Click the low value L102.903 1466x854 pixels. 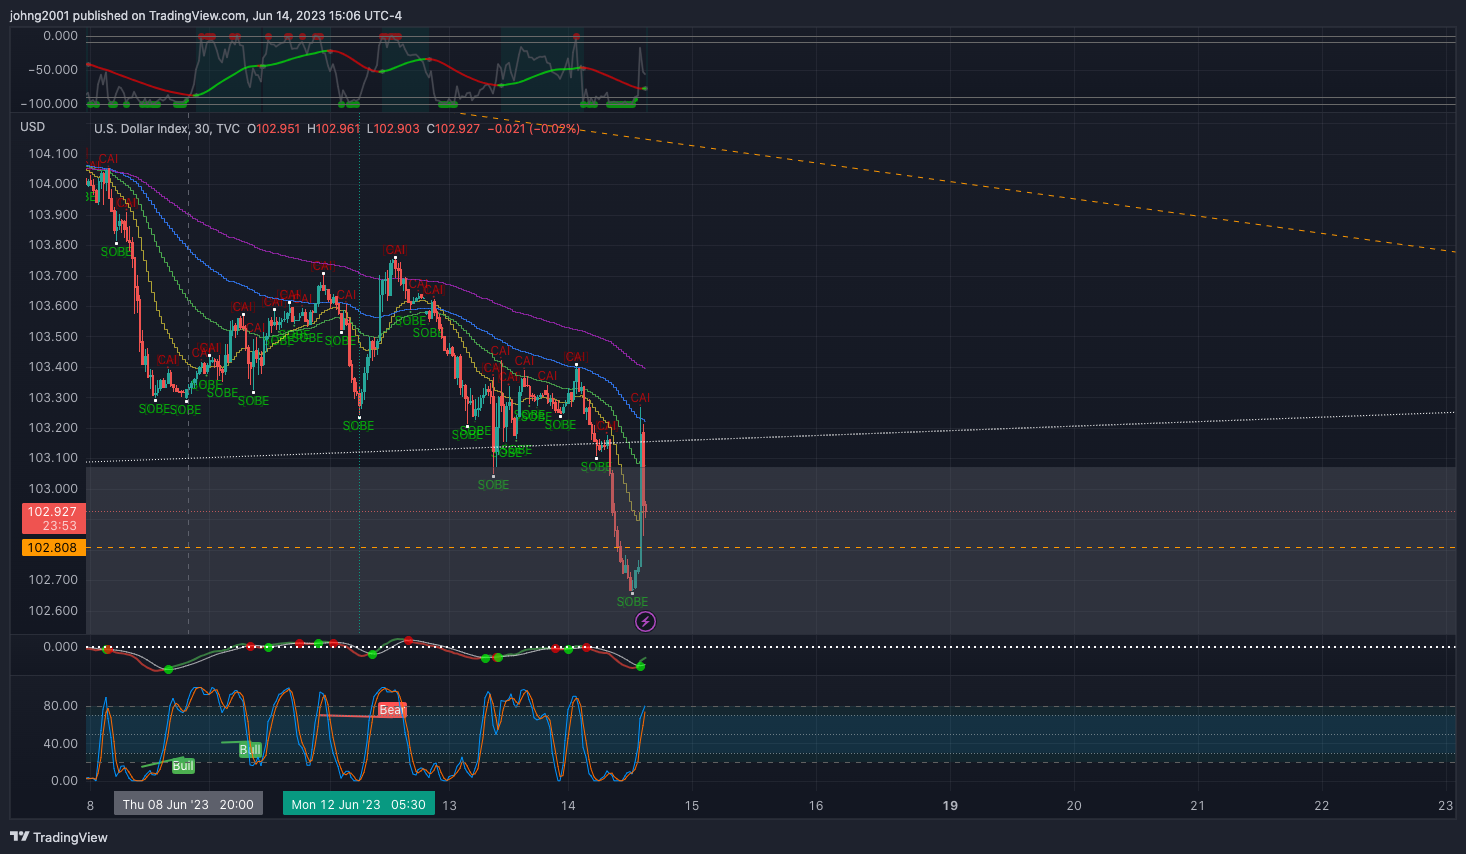[x=394, y=129]
